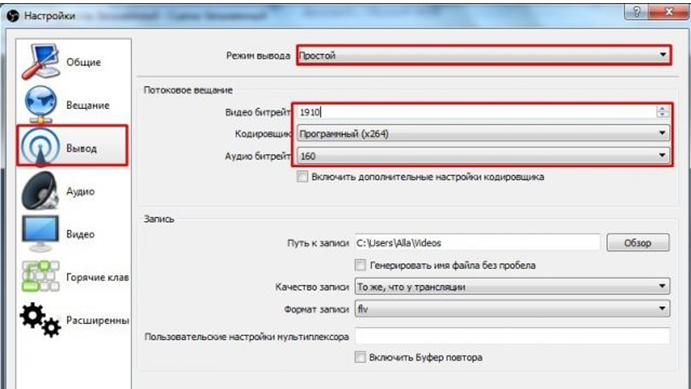Open the Общие settings icon
The image size is (691, 389).
pyautogui.click(x=40, y=62)
